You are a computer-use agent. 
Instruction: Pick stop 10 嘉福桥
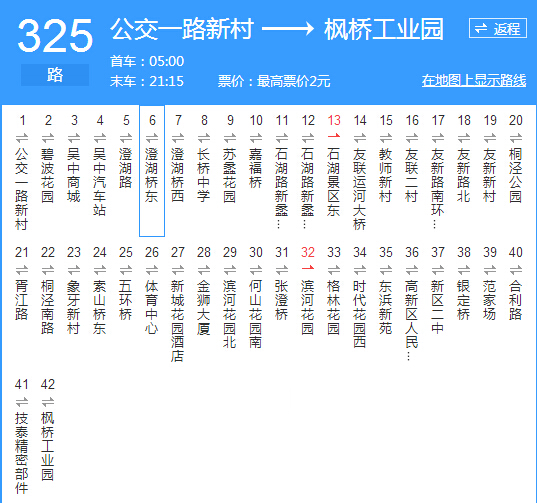[x=256, y=168]
